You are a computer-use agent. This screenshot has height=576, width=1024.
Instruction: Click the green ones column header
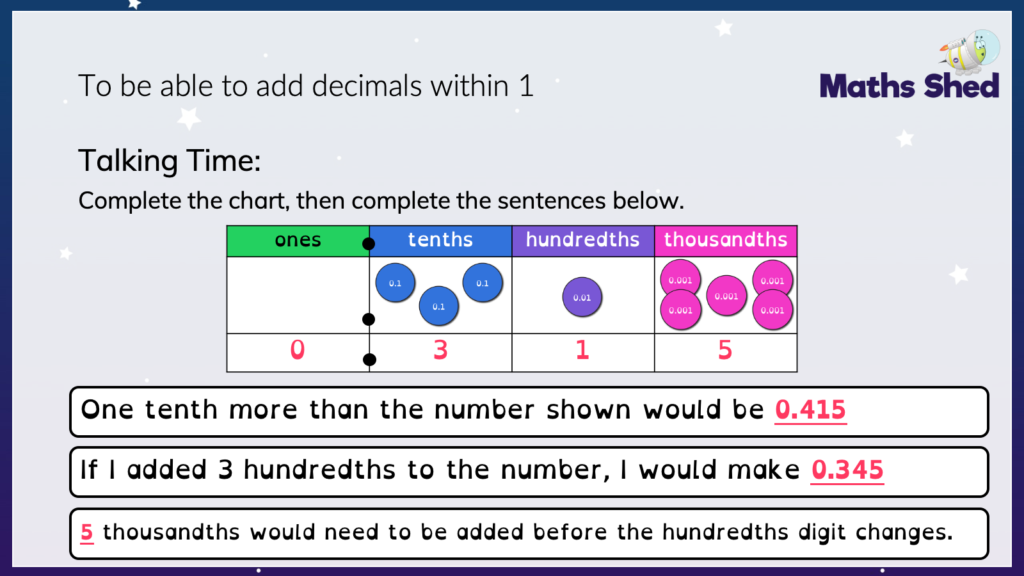pos(298,240)
